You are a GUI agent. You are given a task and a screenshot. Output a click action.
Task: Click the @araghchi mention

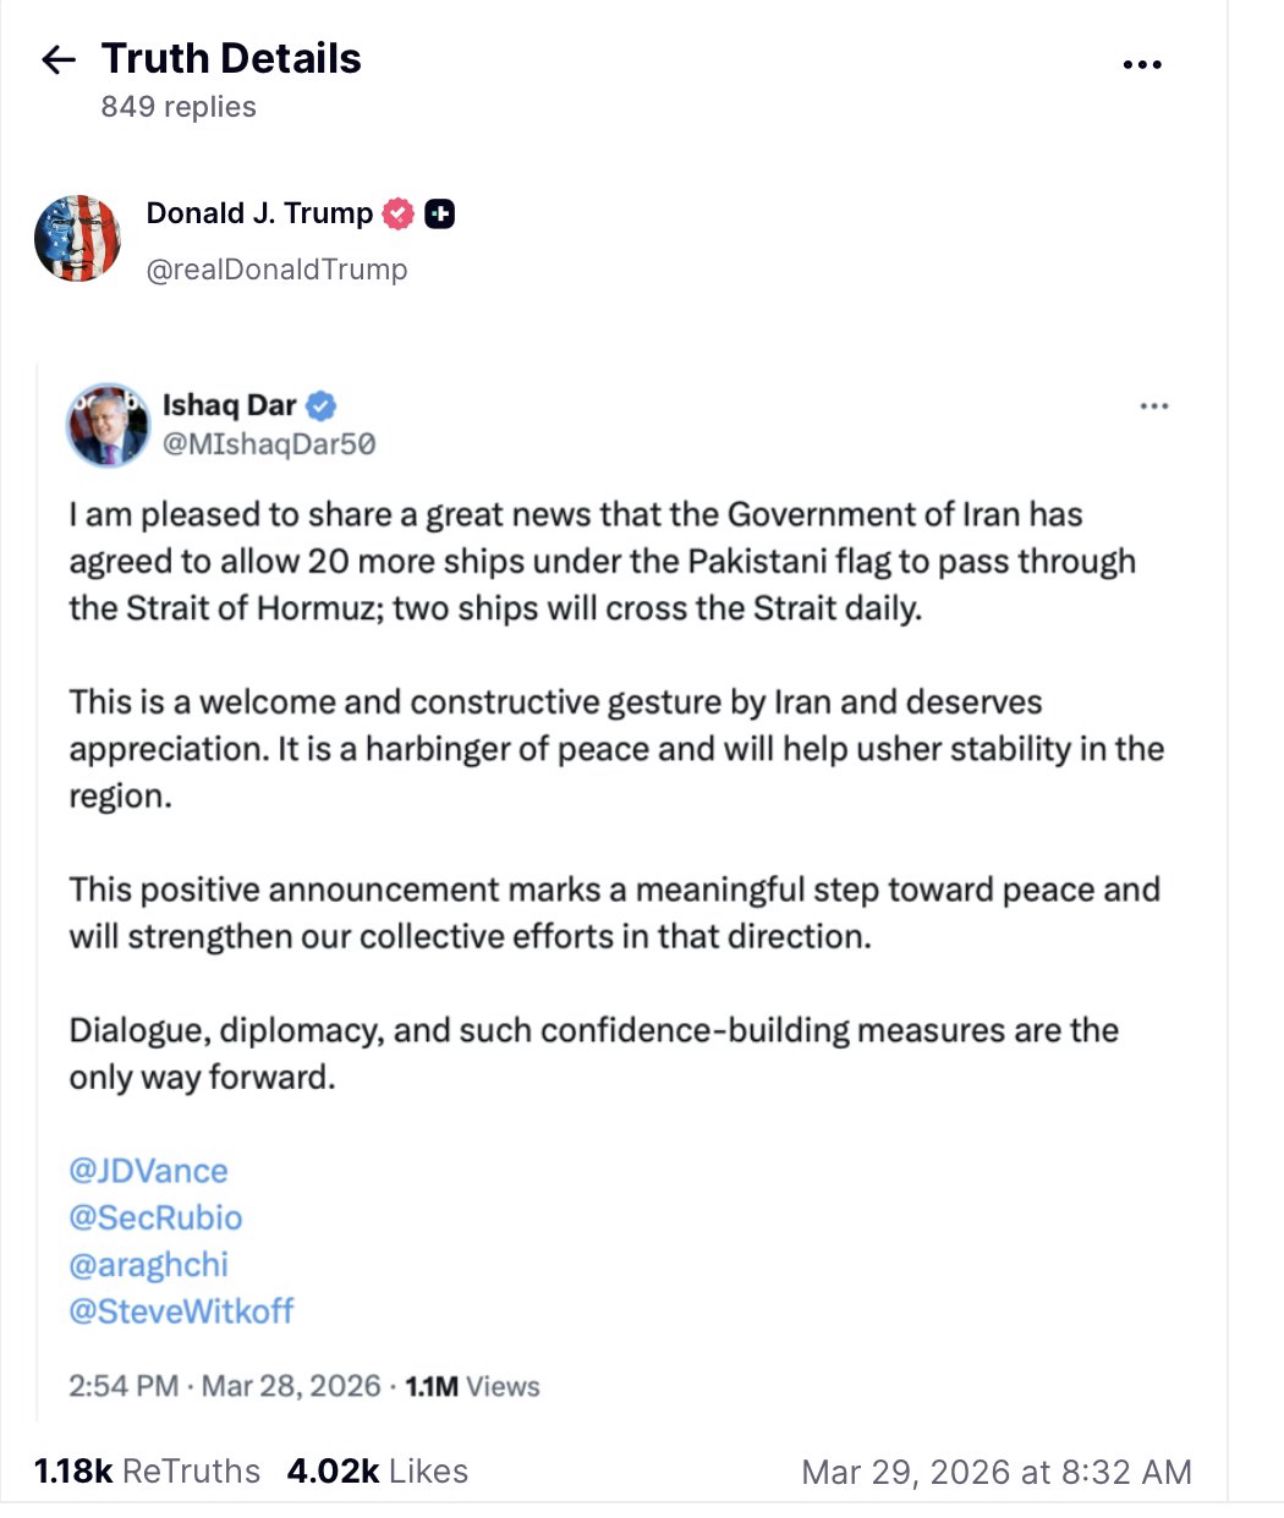[x=148, y=1264]
